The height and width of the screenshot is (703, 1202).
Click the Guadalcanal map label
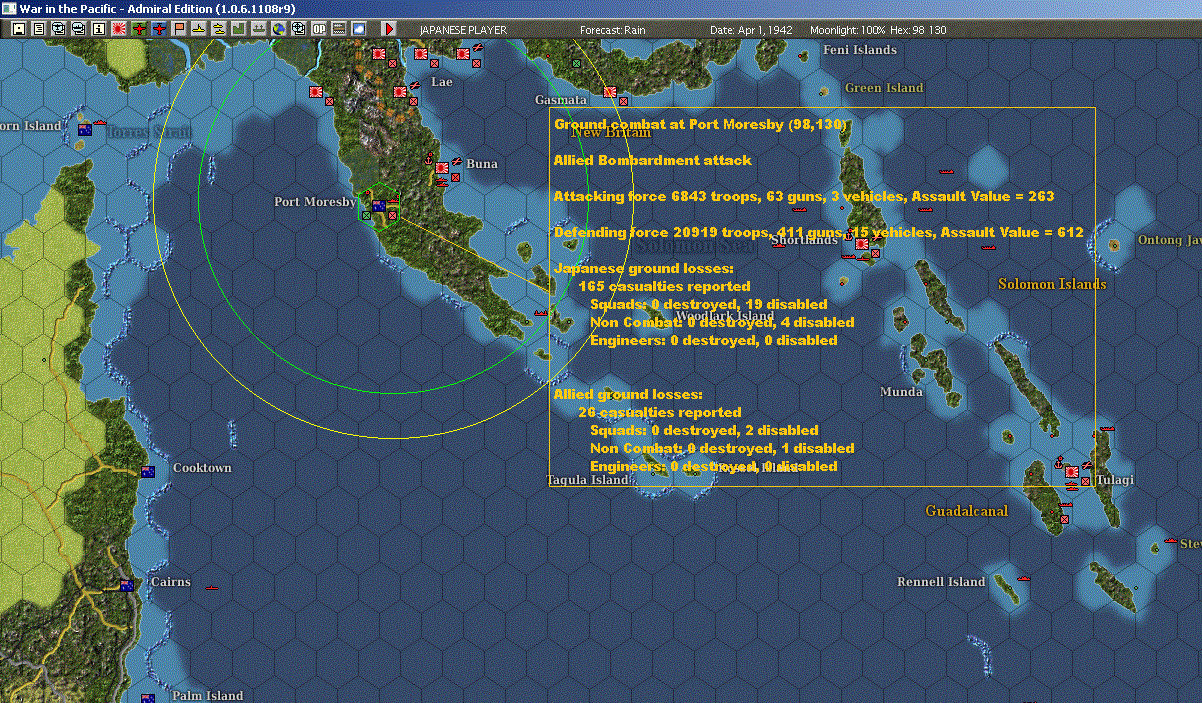tap(966, 511)
